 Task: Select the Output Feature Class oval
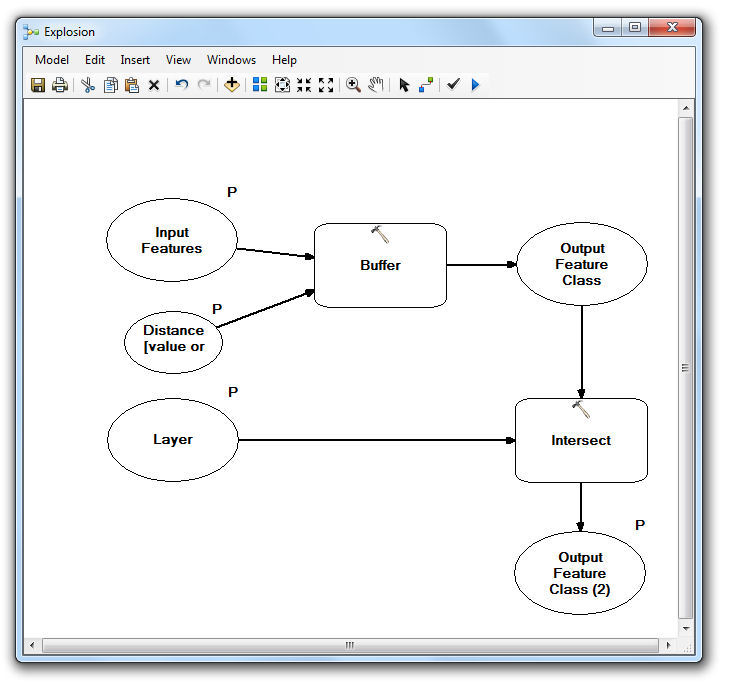[582, 264]
